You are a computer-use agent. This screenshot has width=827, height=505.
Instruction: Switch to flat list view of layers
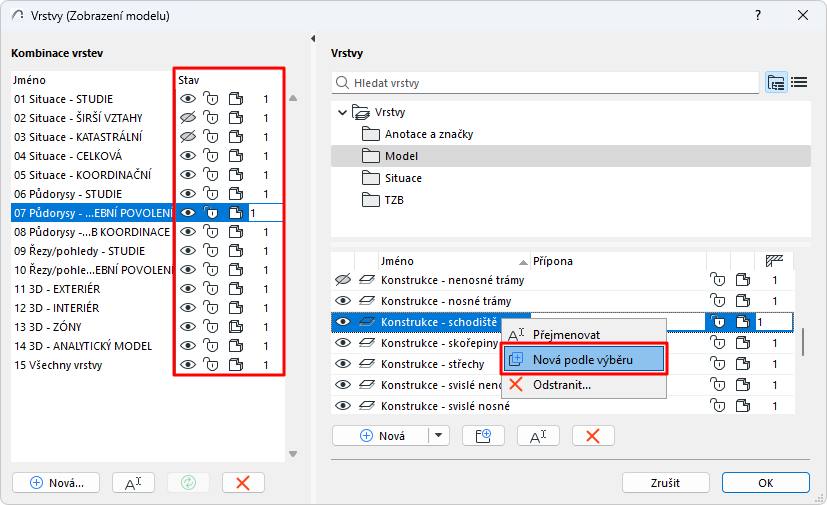tap(799, 83)
